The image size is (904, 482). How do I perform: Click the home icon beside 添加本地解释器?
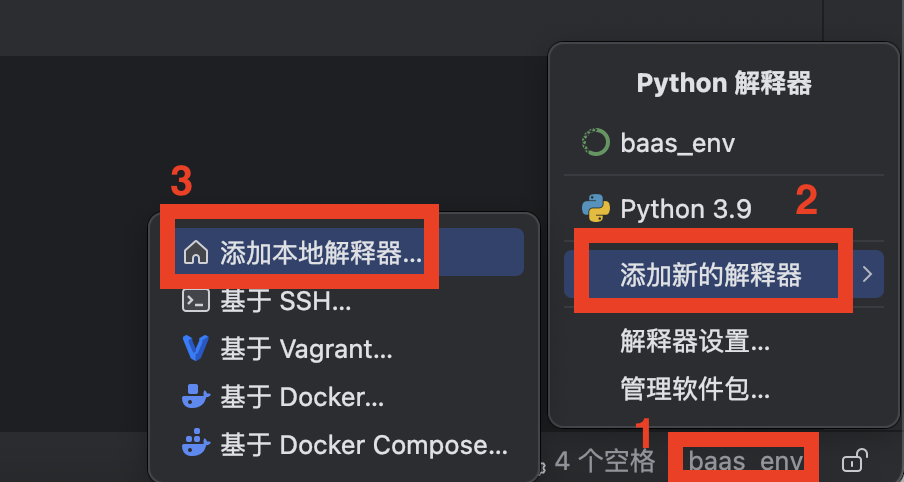196,253
